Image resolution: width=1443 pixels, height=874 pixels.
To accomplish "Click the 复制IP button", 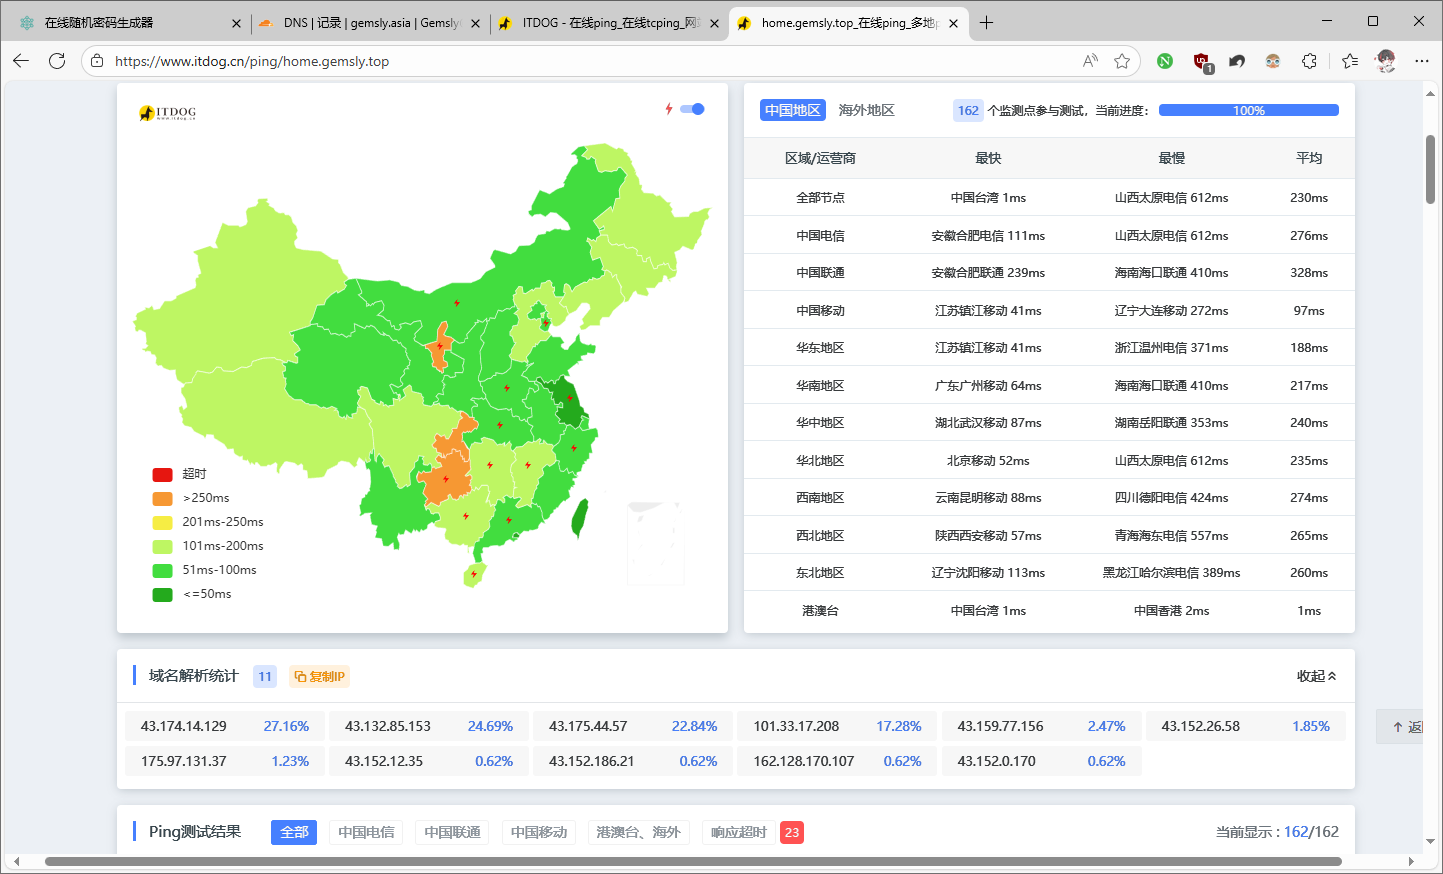I will click(x=319, y=677).
